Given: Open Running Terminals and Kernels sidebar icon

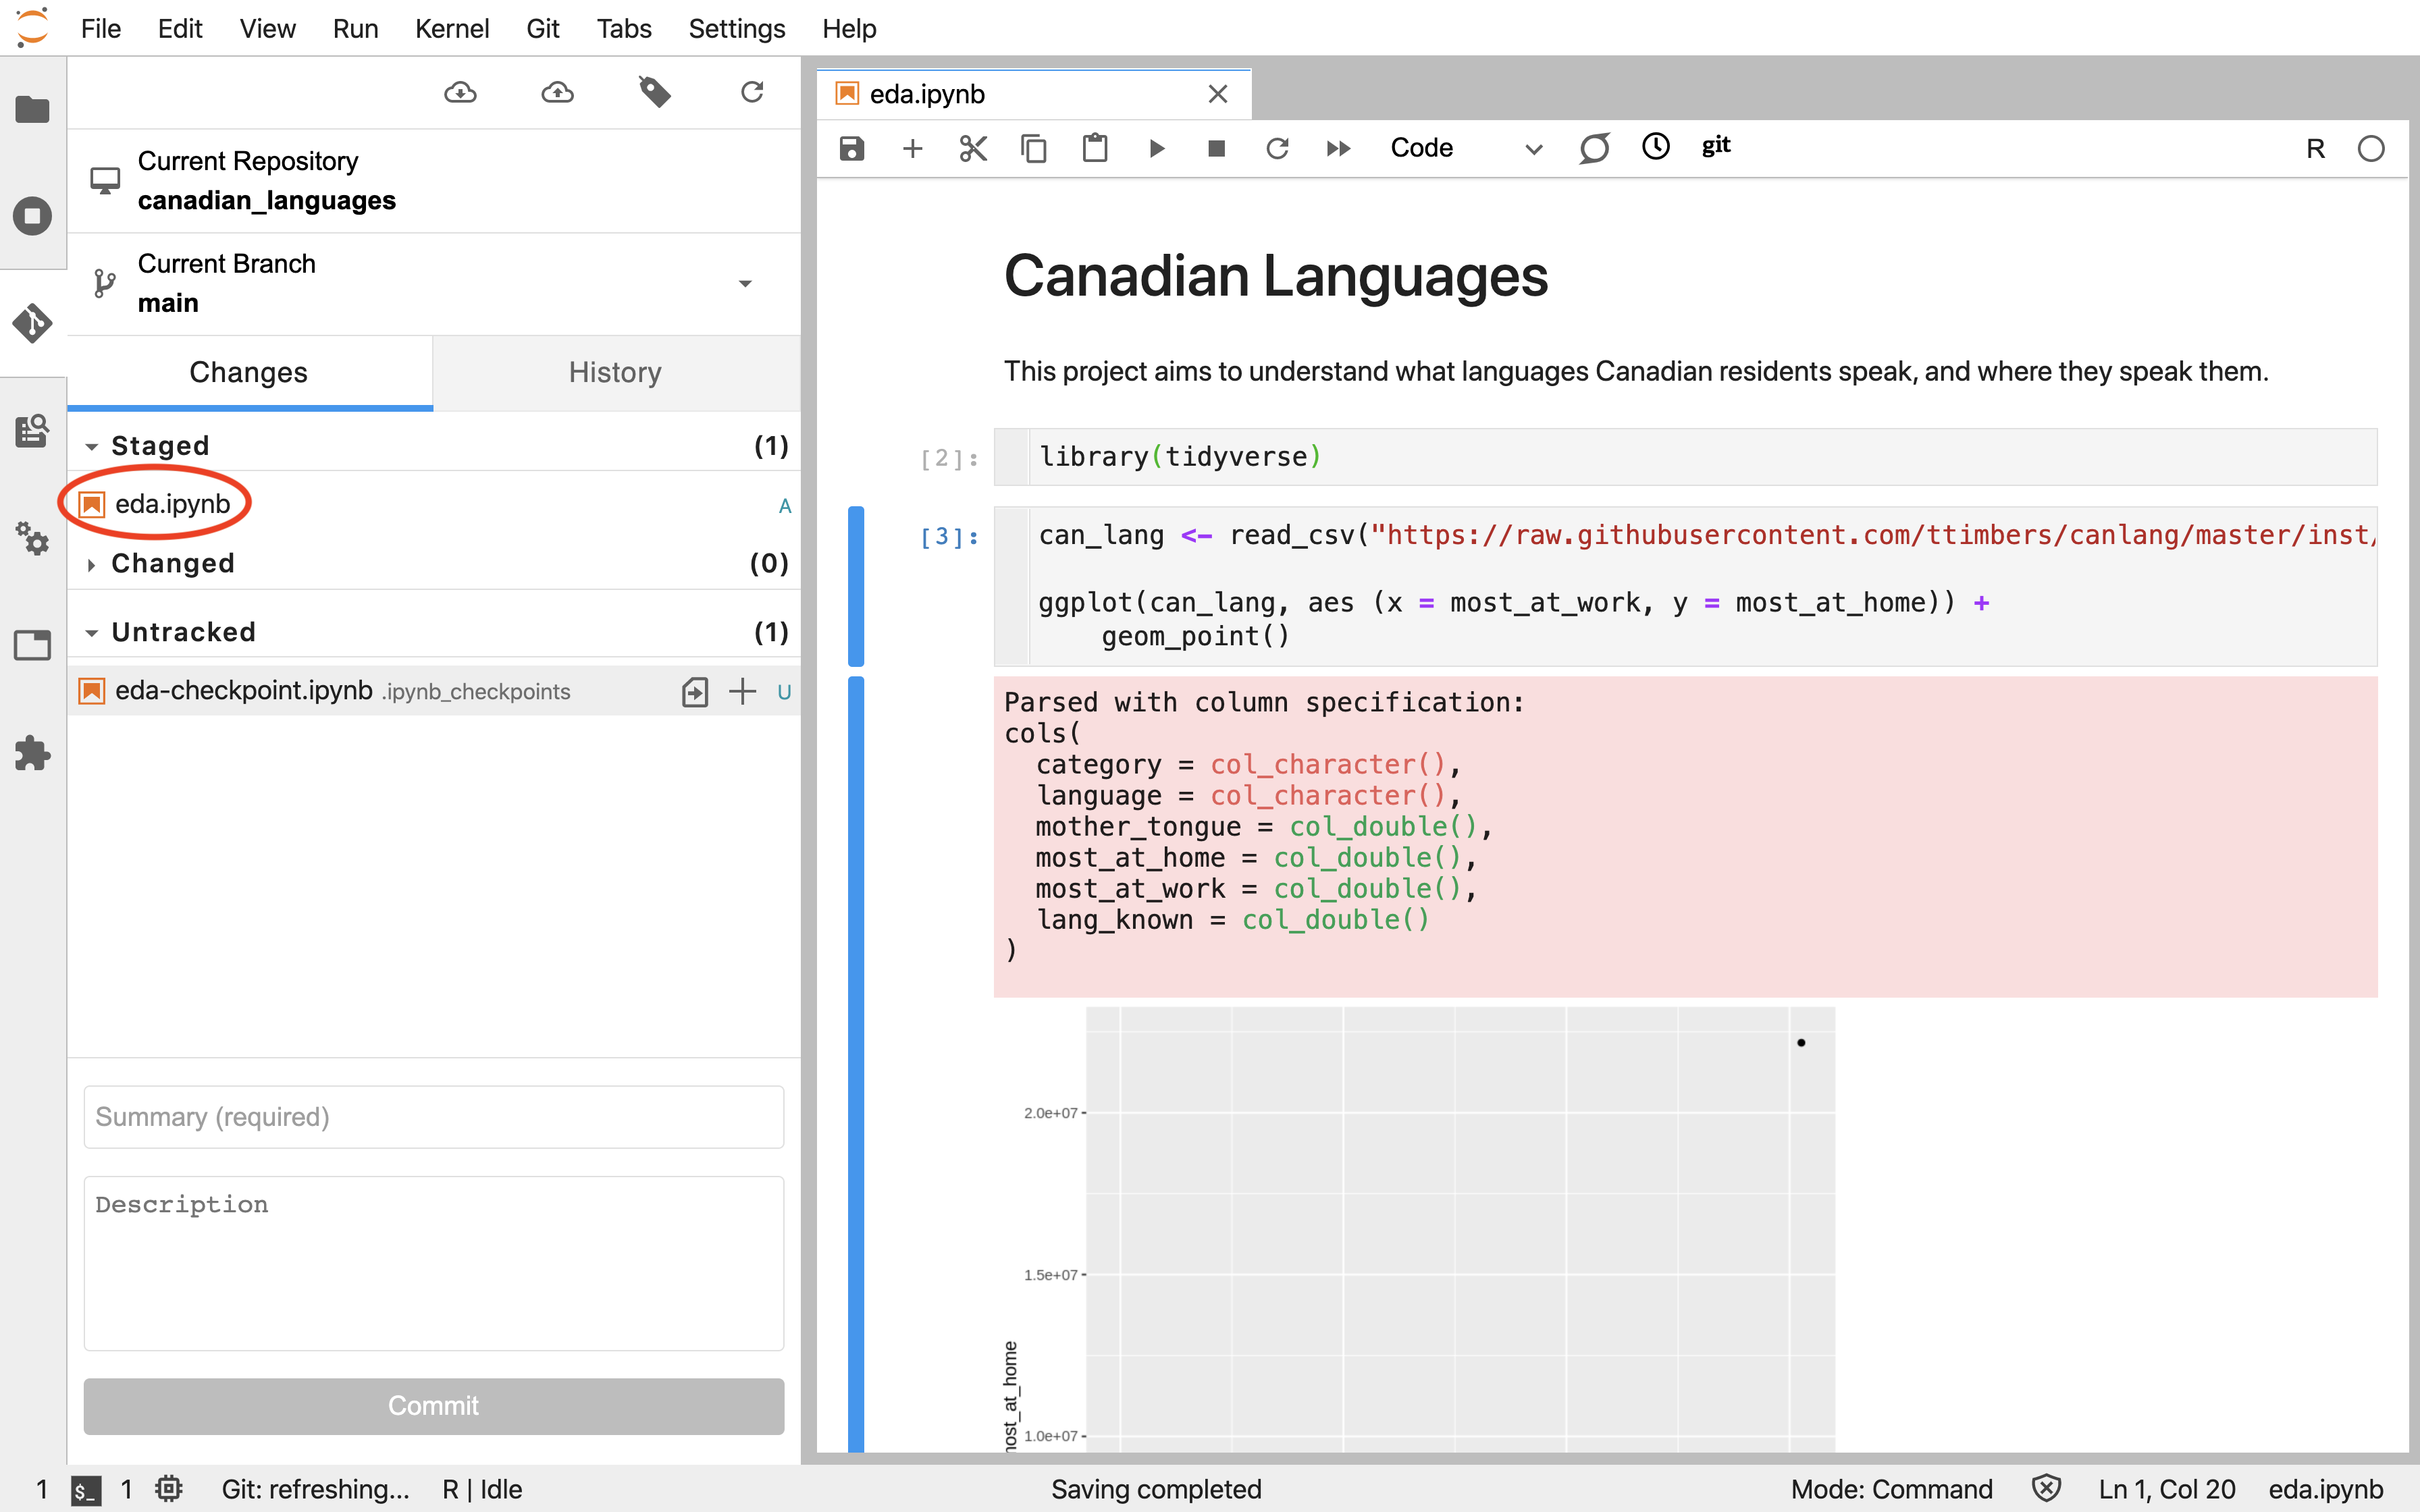Looking at the screenshot, I should 32,216.
